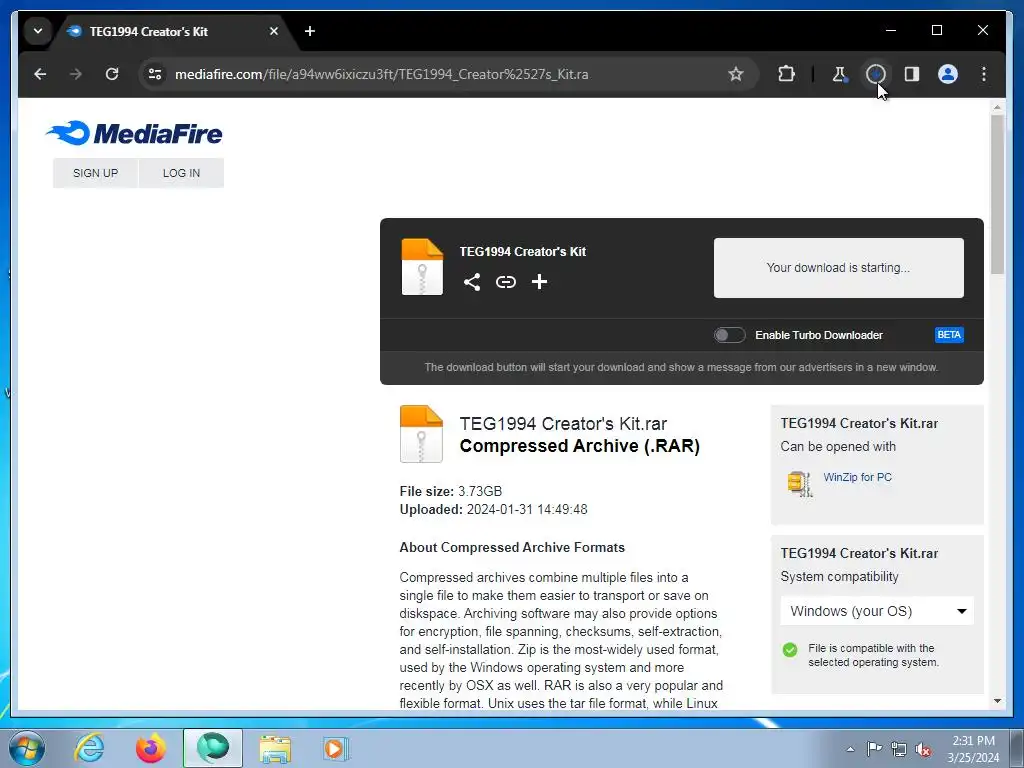
Task: Reload the MediaFire page
Action: (112, 74)
